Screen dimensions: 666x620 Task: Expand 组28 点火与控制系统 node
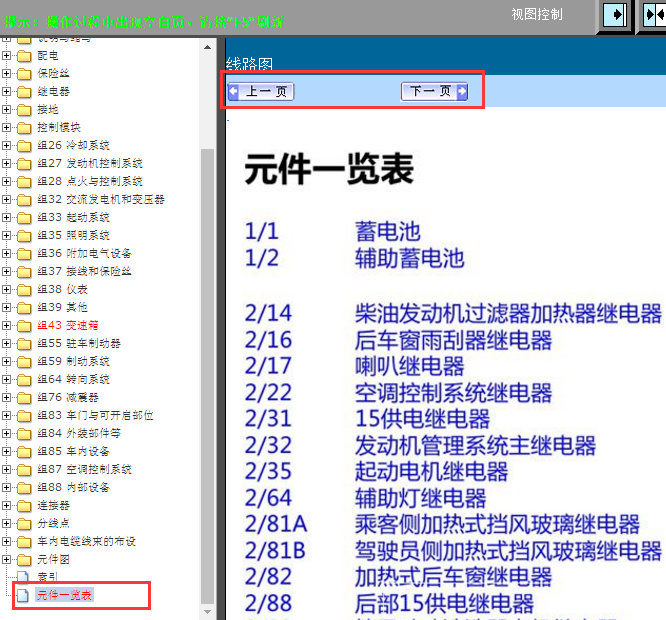pos(6,181)
